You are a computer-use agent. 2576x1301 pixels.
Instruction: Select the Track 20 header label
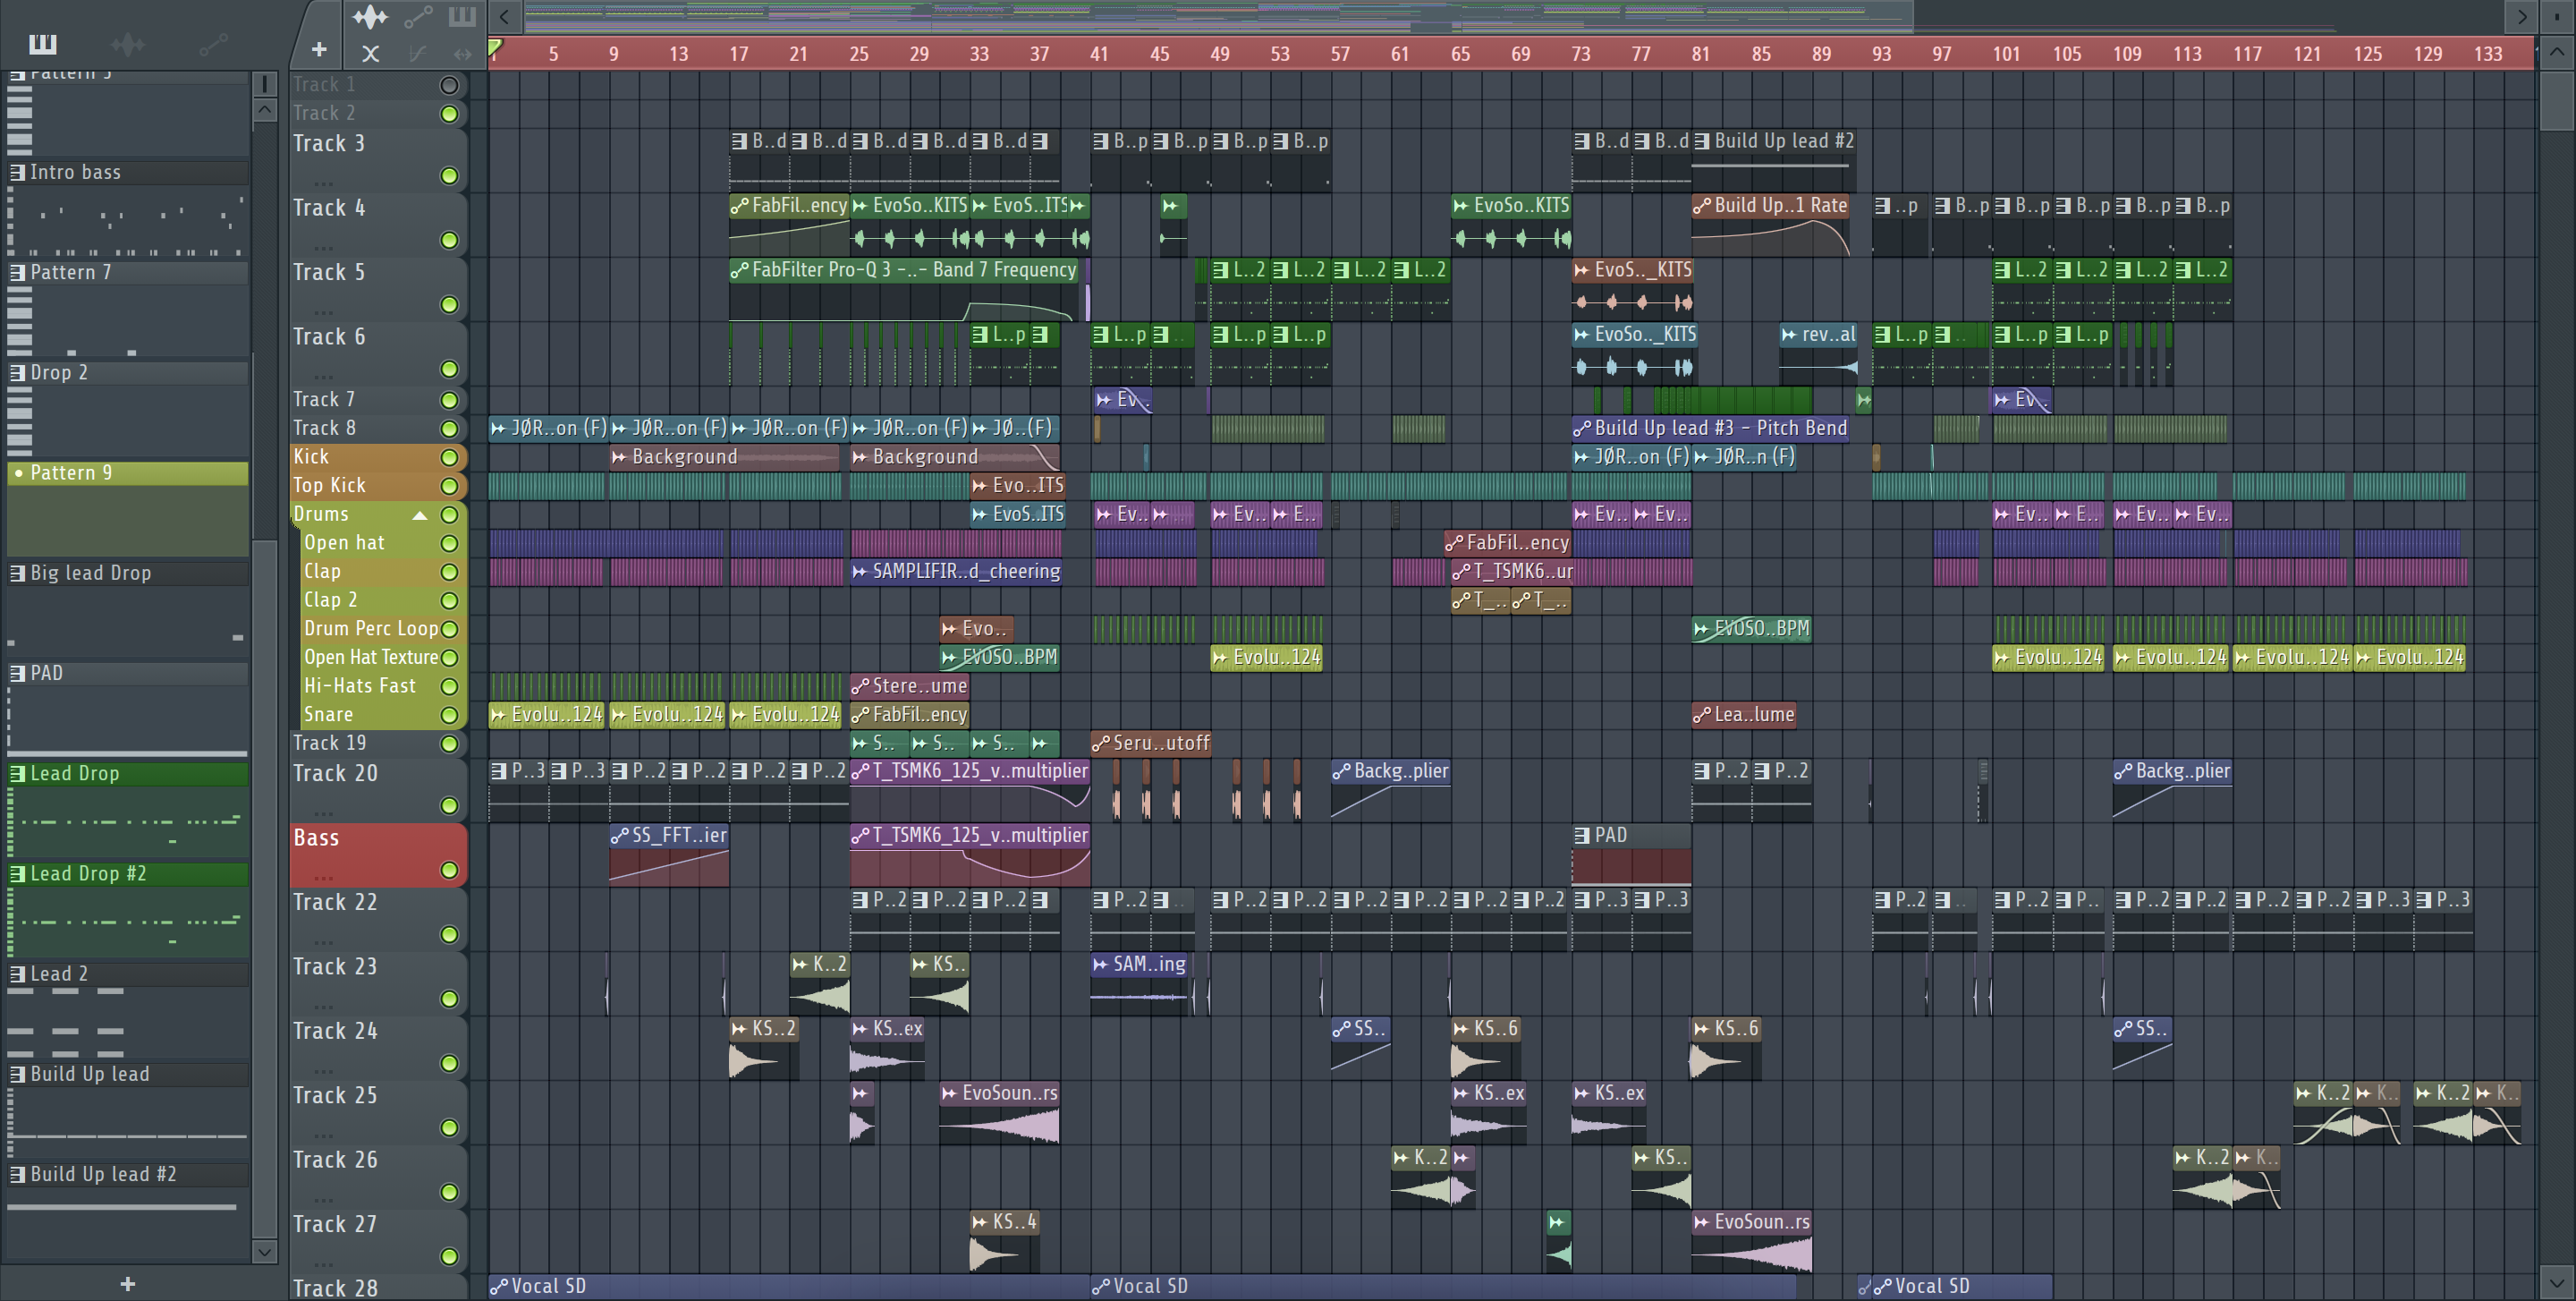(x=335, y=773)
